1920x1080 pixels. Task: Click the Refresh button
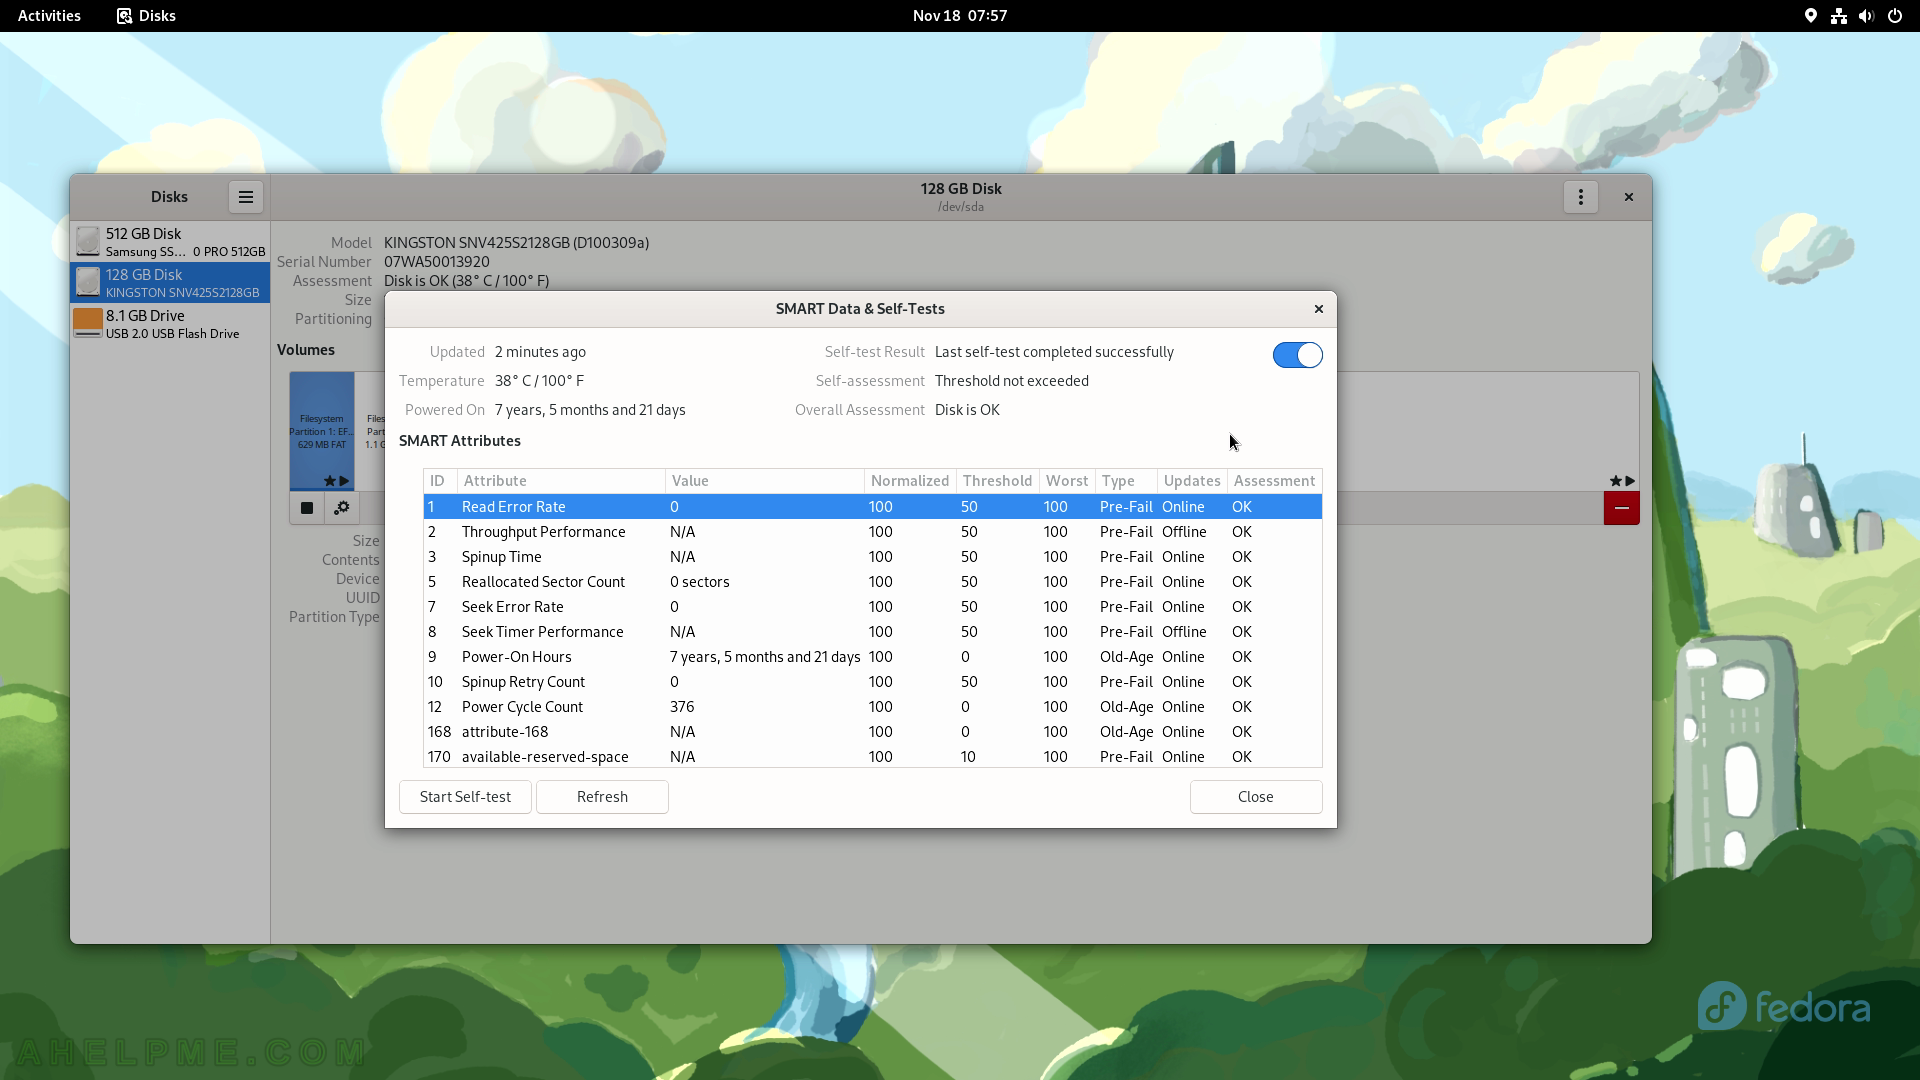pyautogui.click(x=602, y=797)
